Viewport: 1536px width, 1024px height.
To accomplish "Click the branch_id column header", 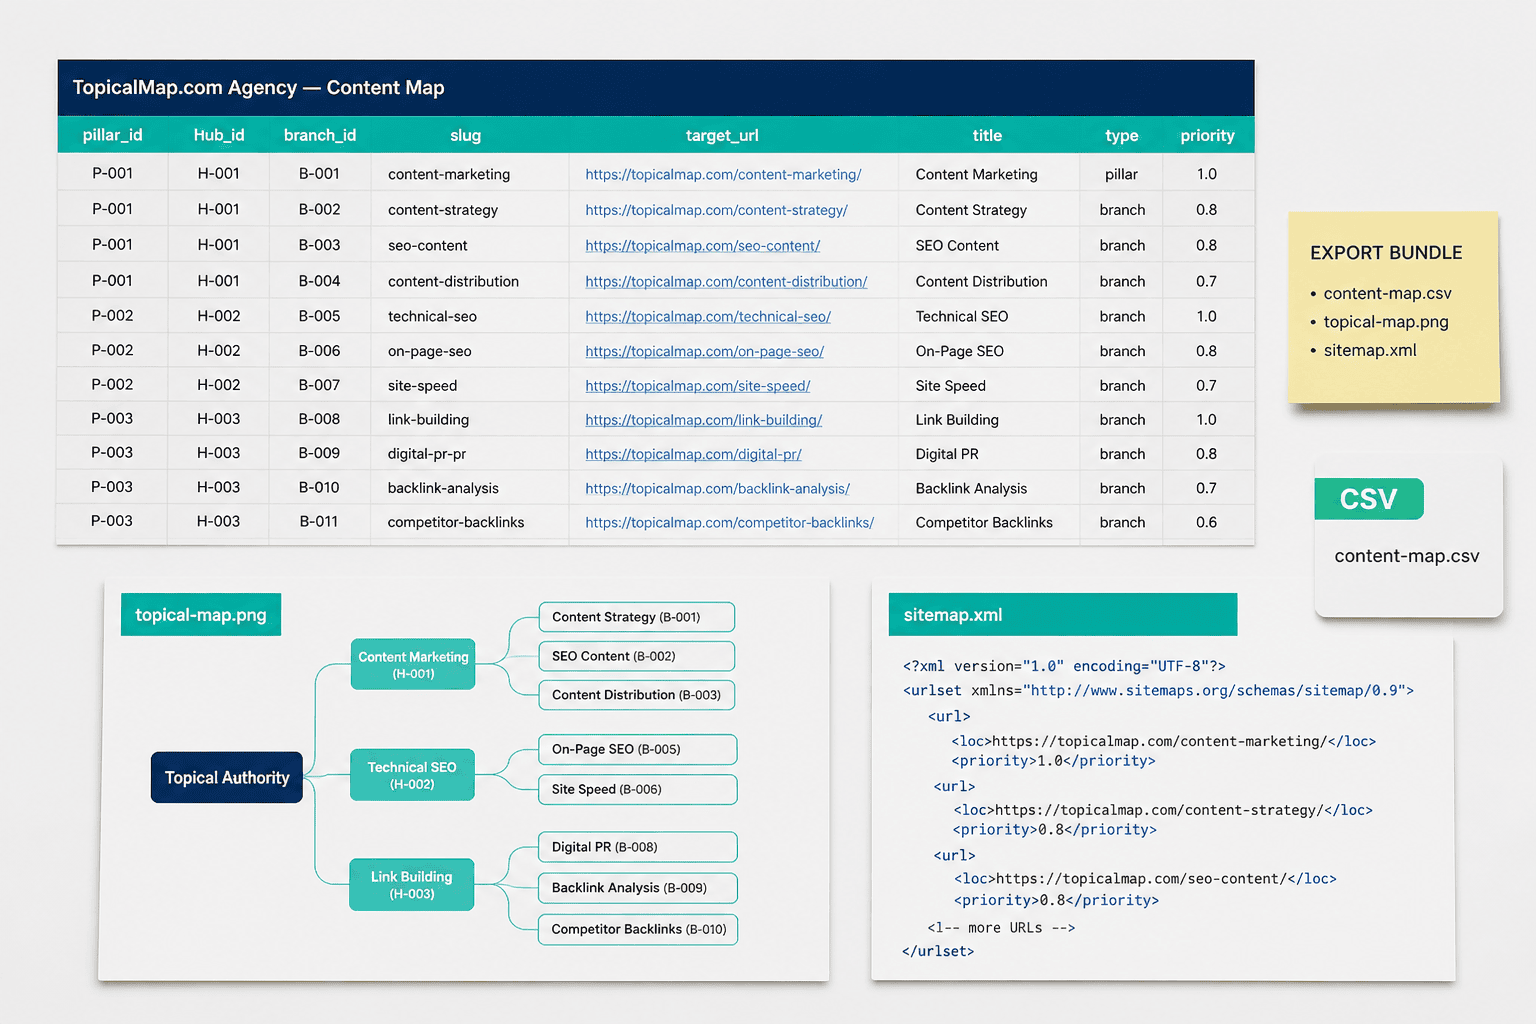I will pyautogui.click(x=320, y=135).
